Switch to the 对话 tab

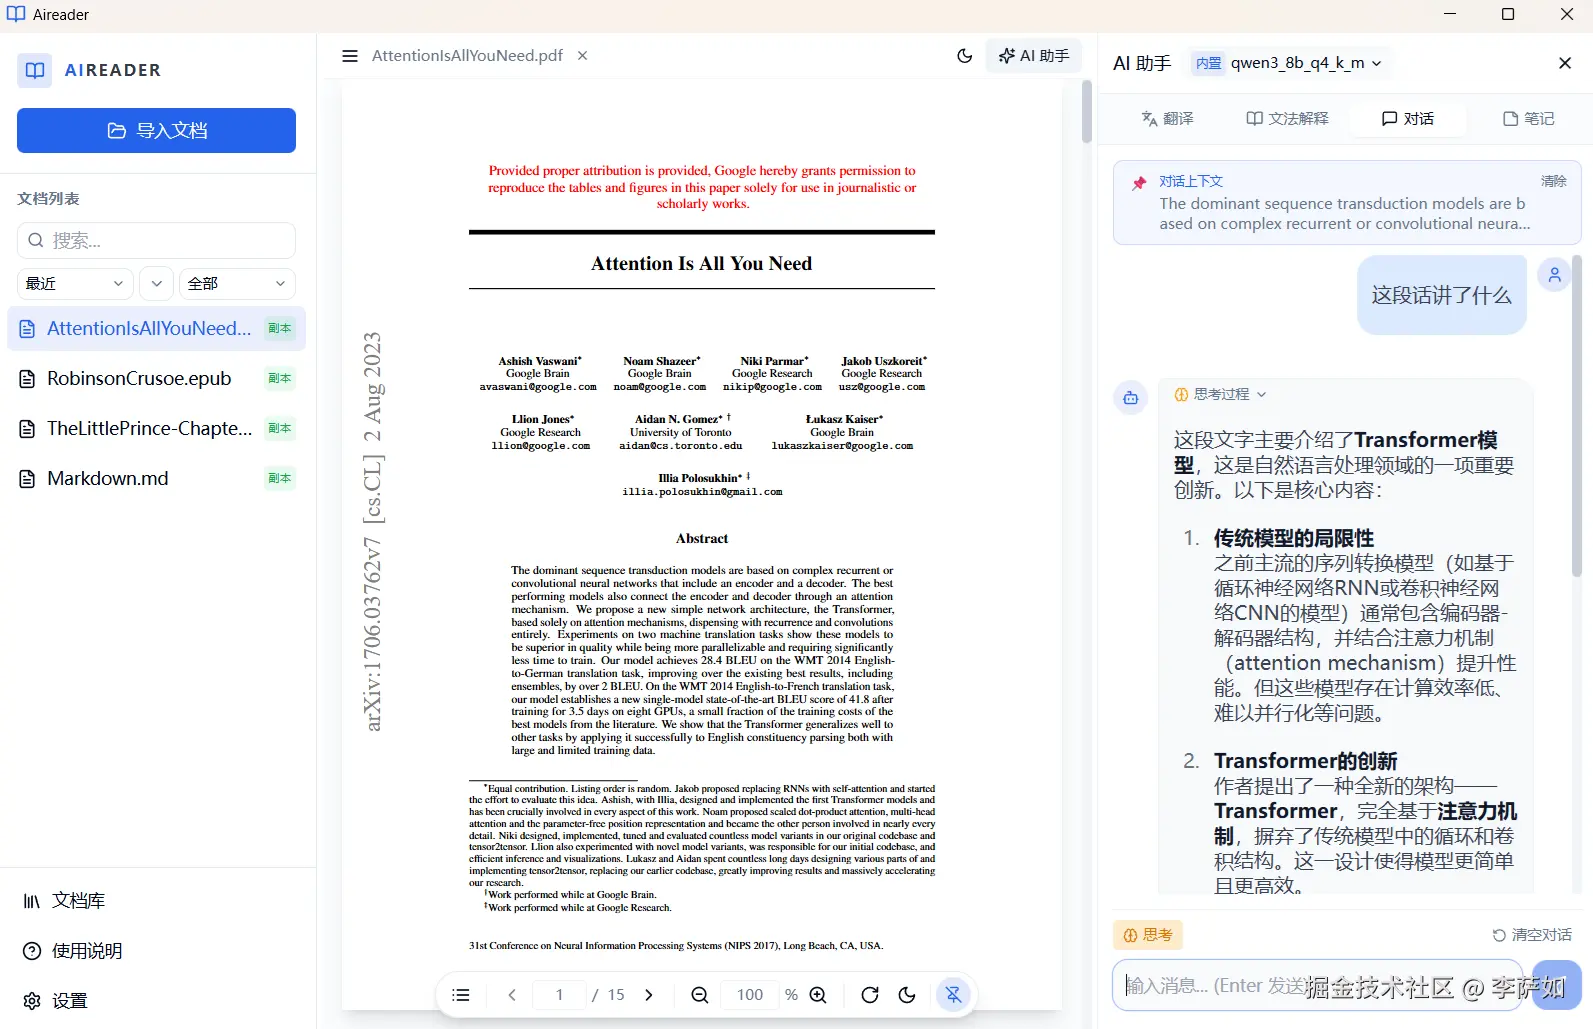[1408, 118]
